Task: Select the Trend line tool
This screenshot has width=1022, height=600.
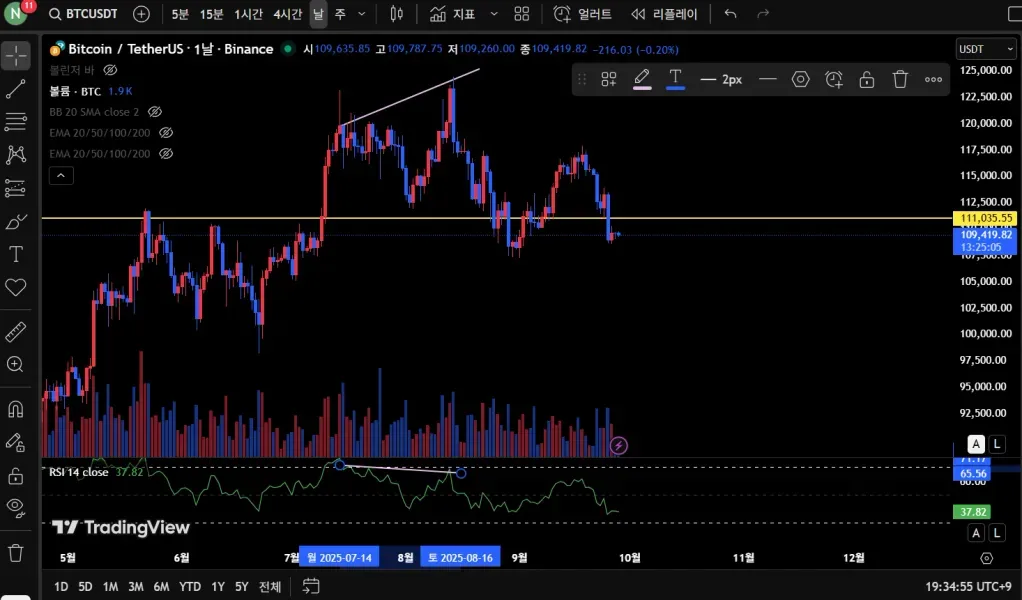Action: coord(16,89)
